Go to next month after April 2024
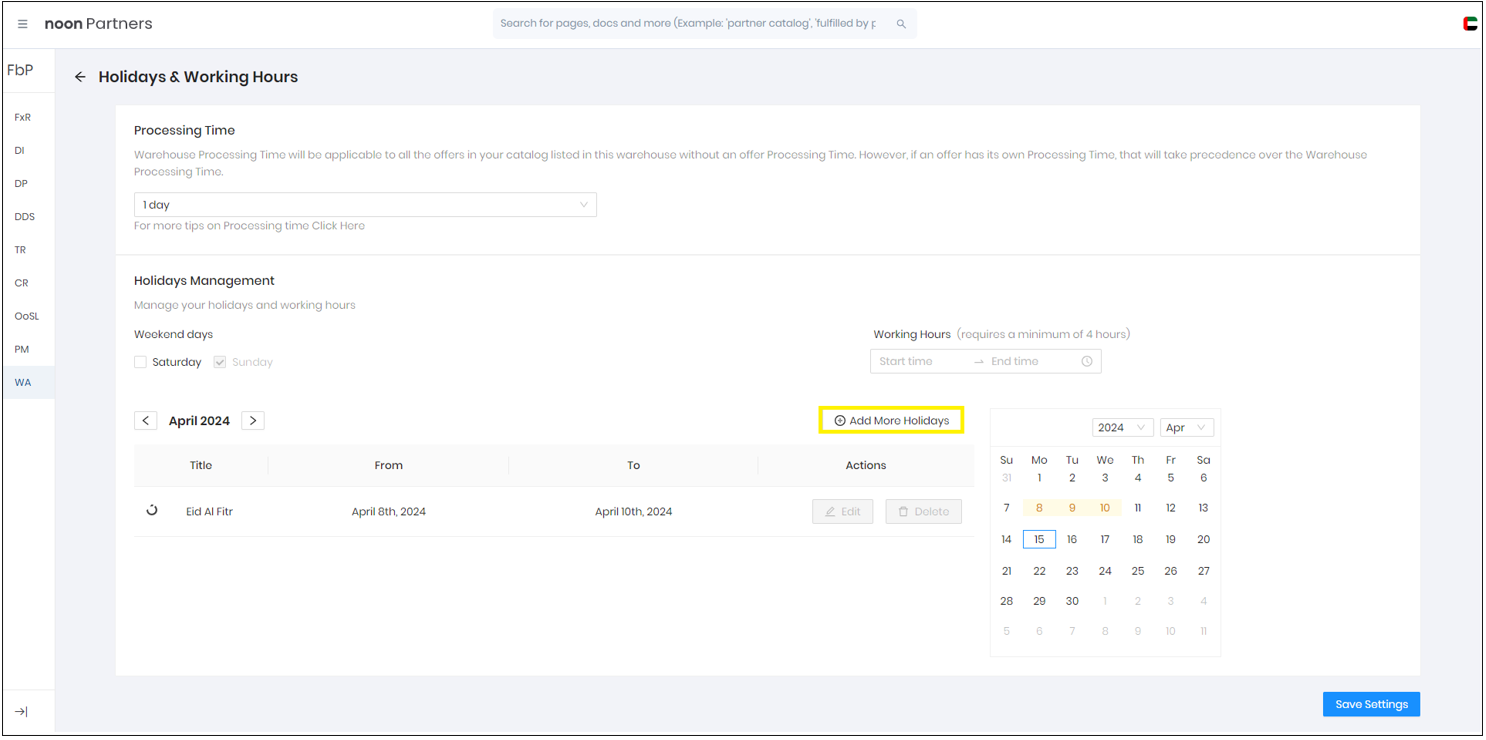The image size is (1486, 740). point(253,421)
